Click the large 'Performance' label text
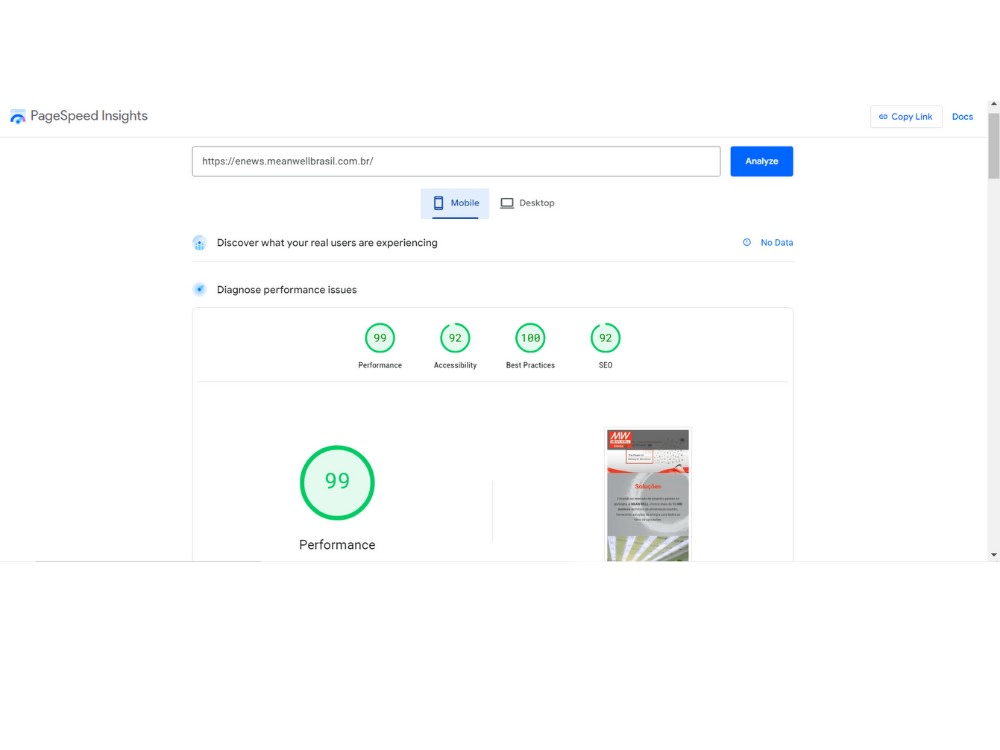The height and width of the screenshot is (750, 1000). [337, 545]
